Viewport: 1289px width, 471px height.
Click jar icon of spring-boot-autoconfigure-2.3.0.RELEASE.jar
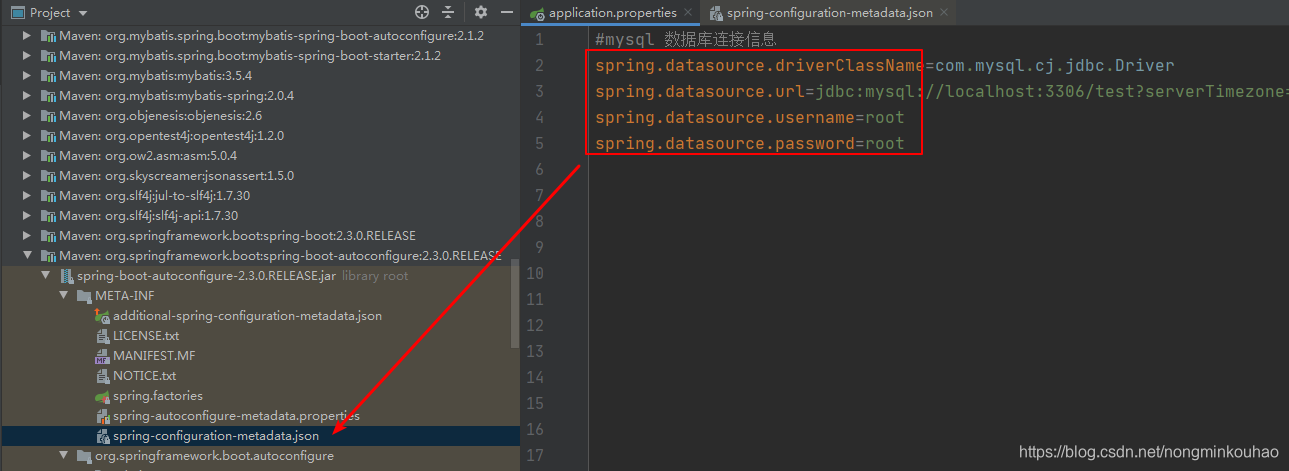(66, 275)
